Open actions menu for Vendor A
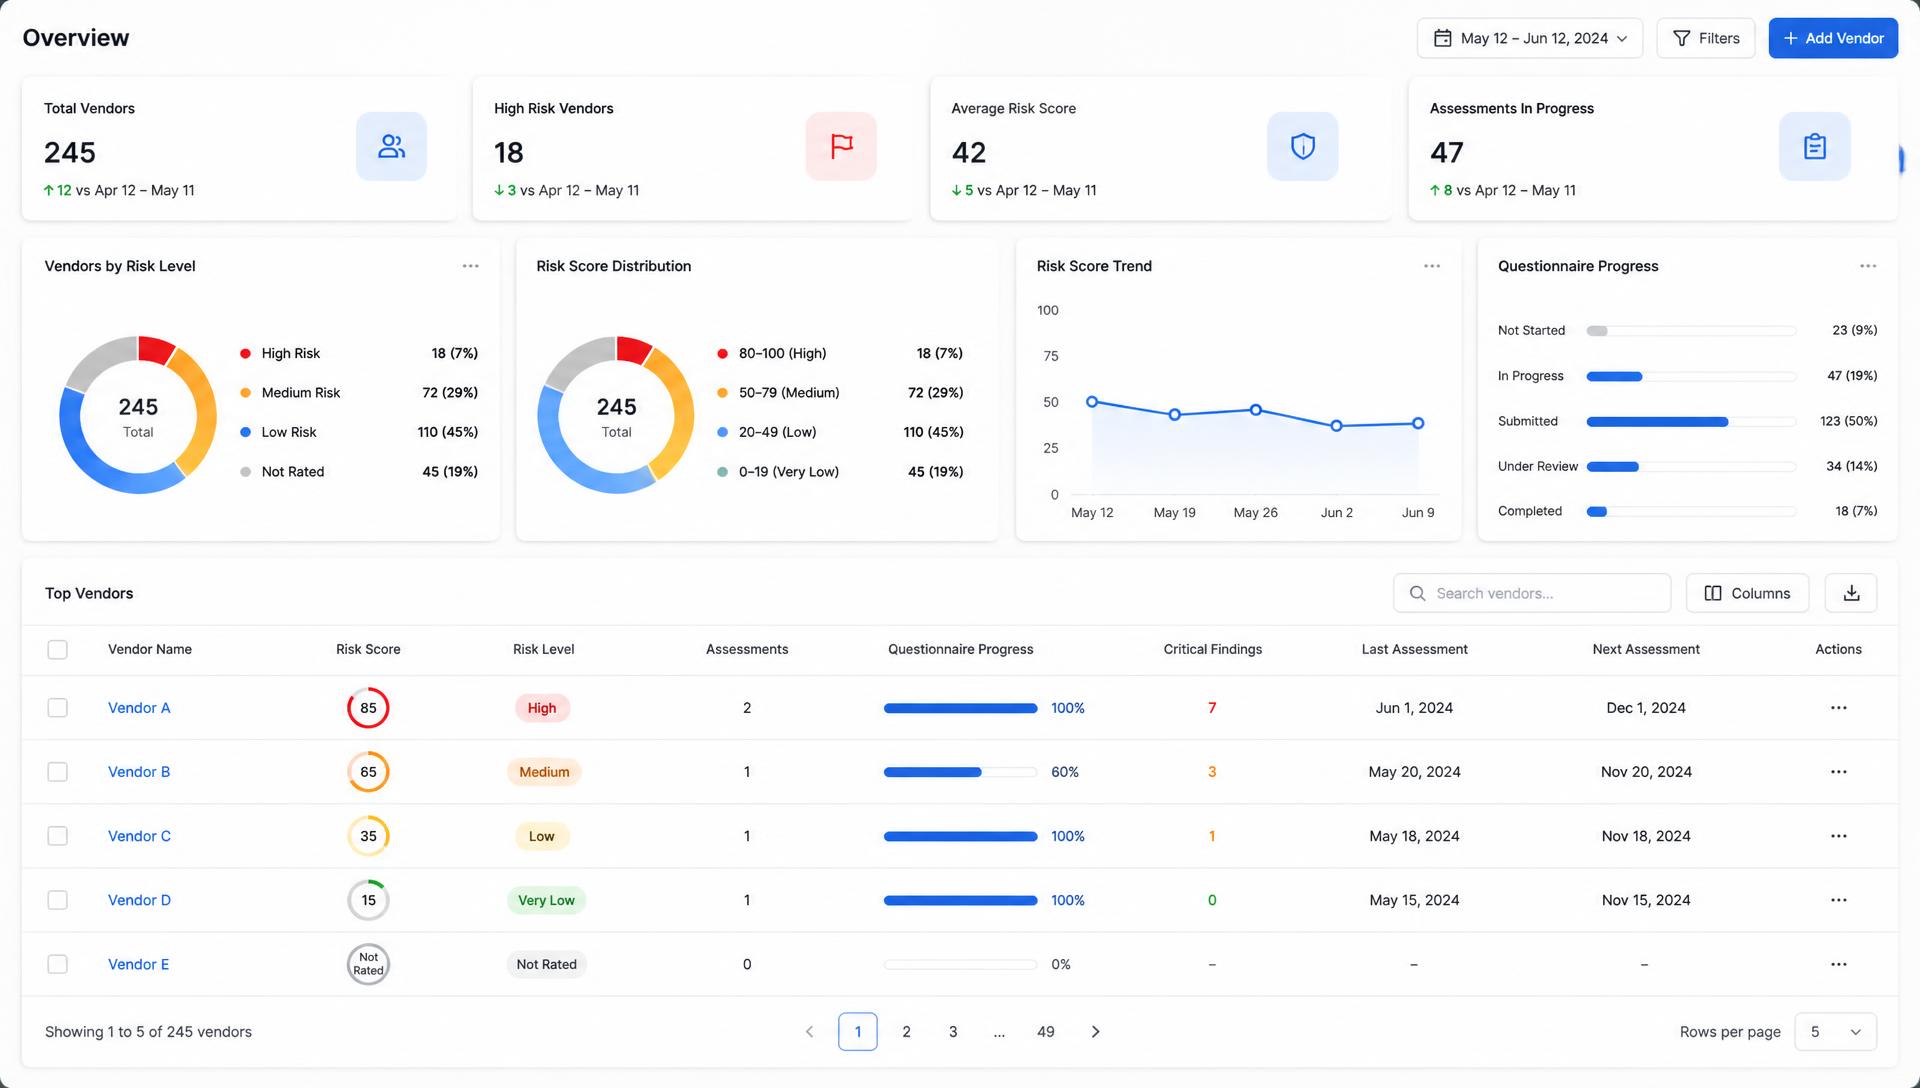1920x1088 pixels. tap(1838, 708)
